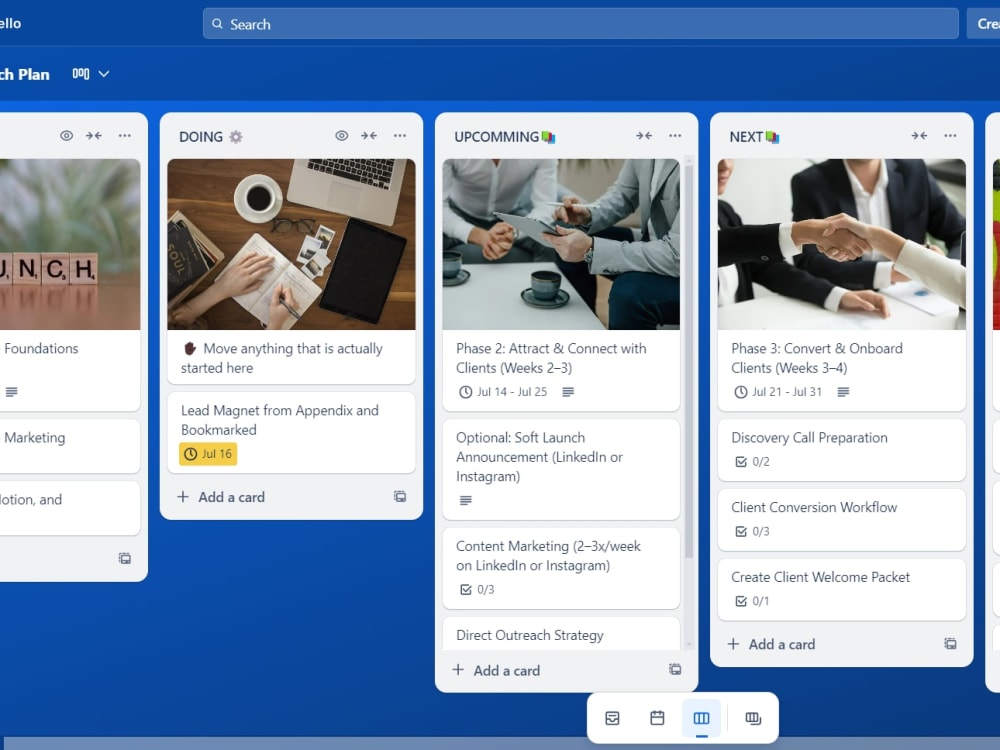Open 'Lead Magnet from Appendix and Bookmarked' card
Viewport: 1000px width, 750px height.
pyautogui.click(x=291, y=432)
